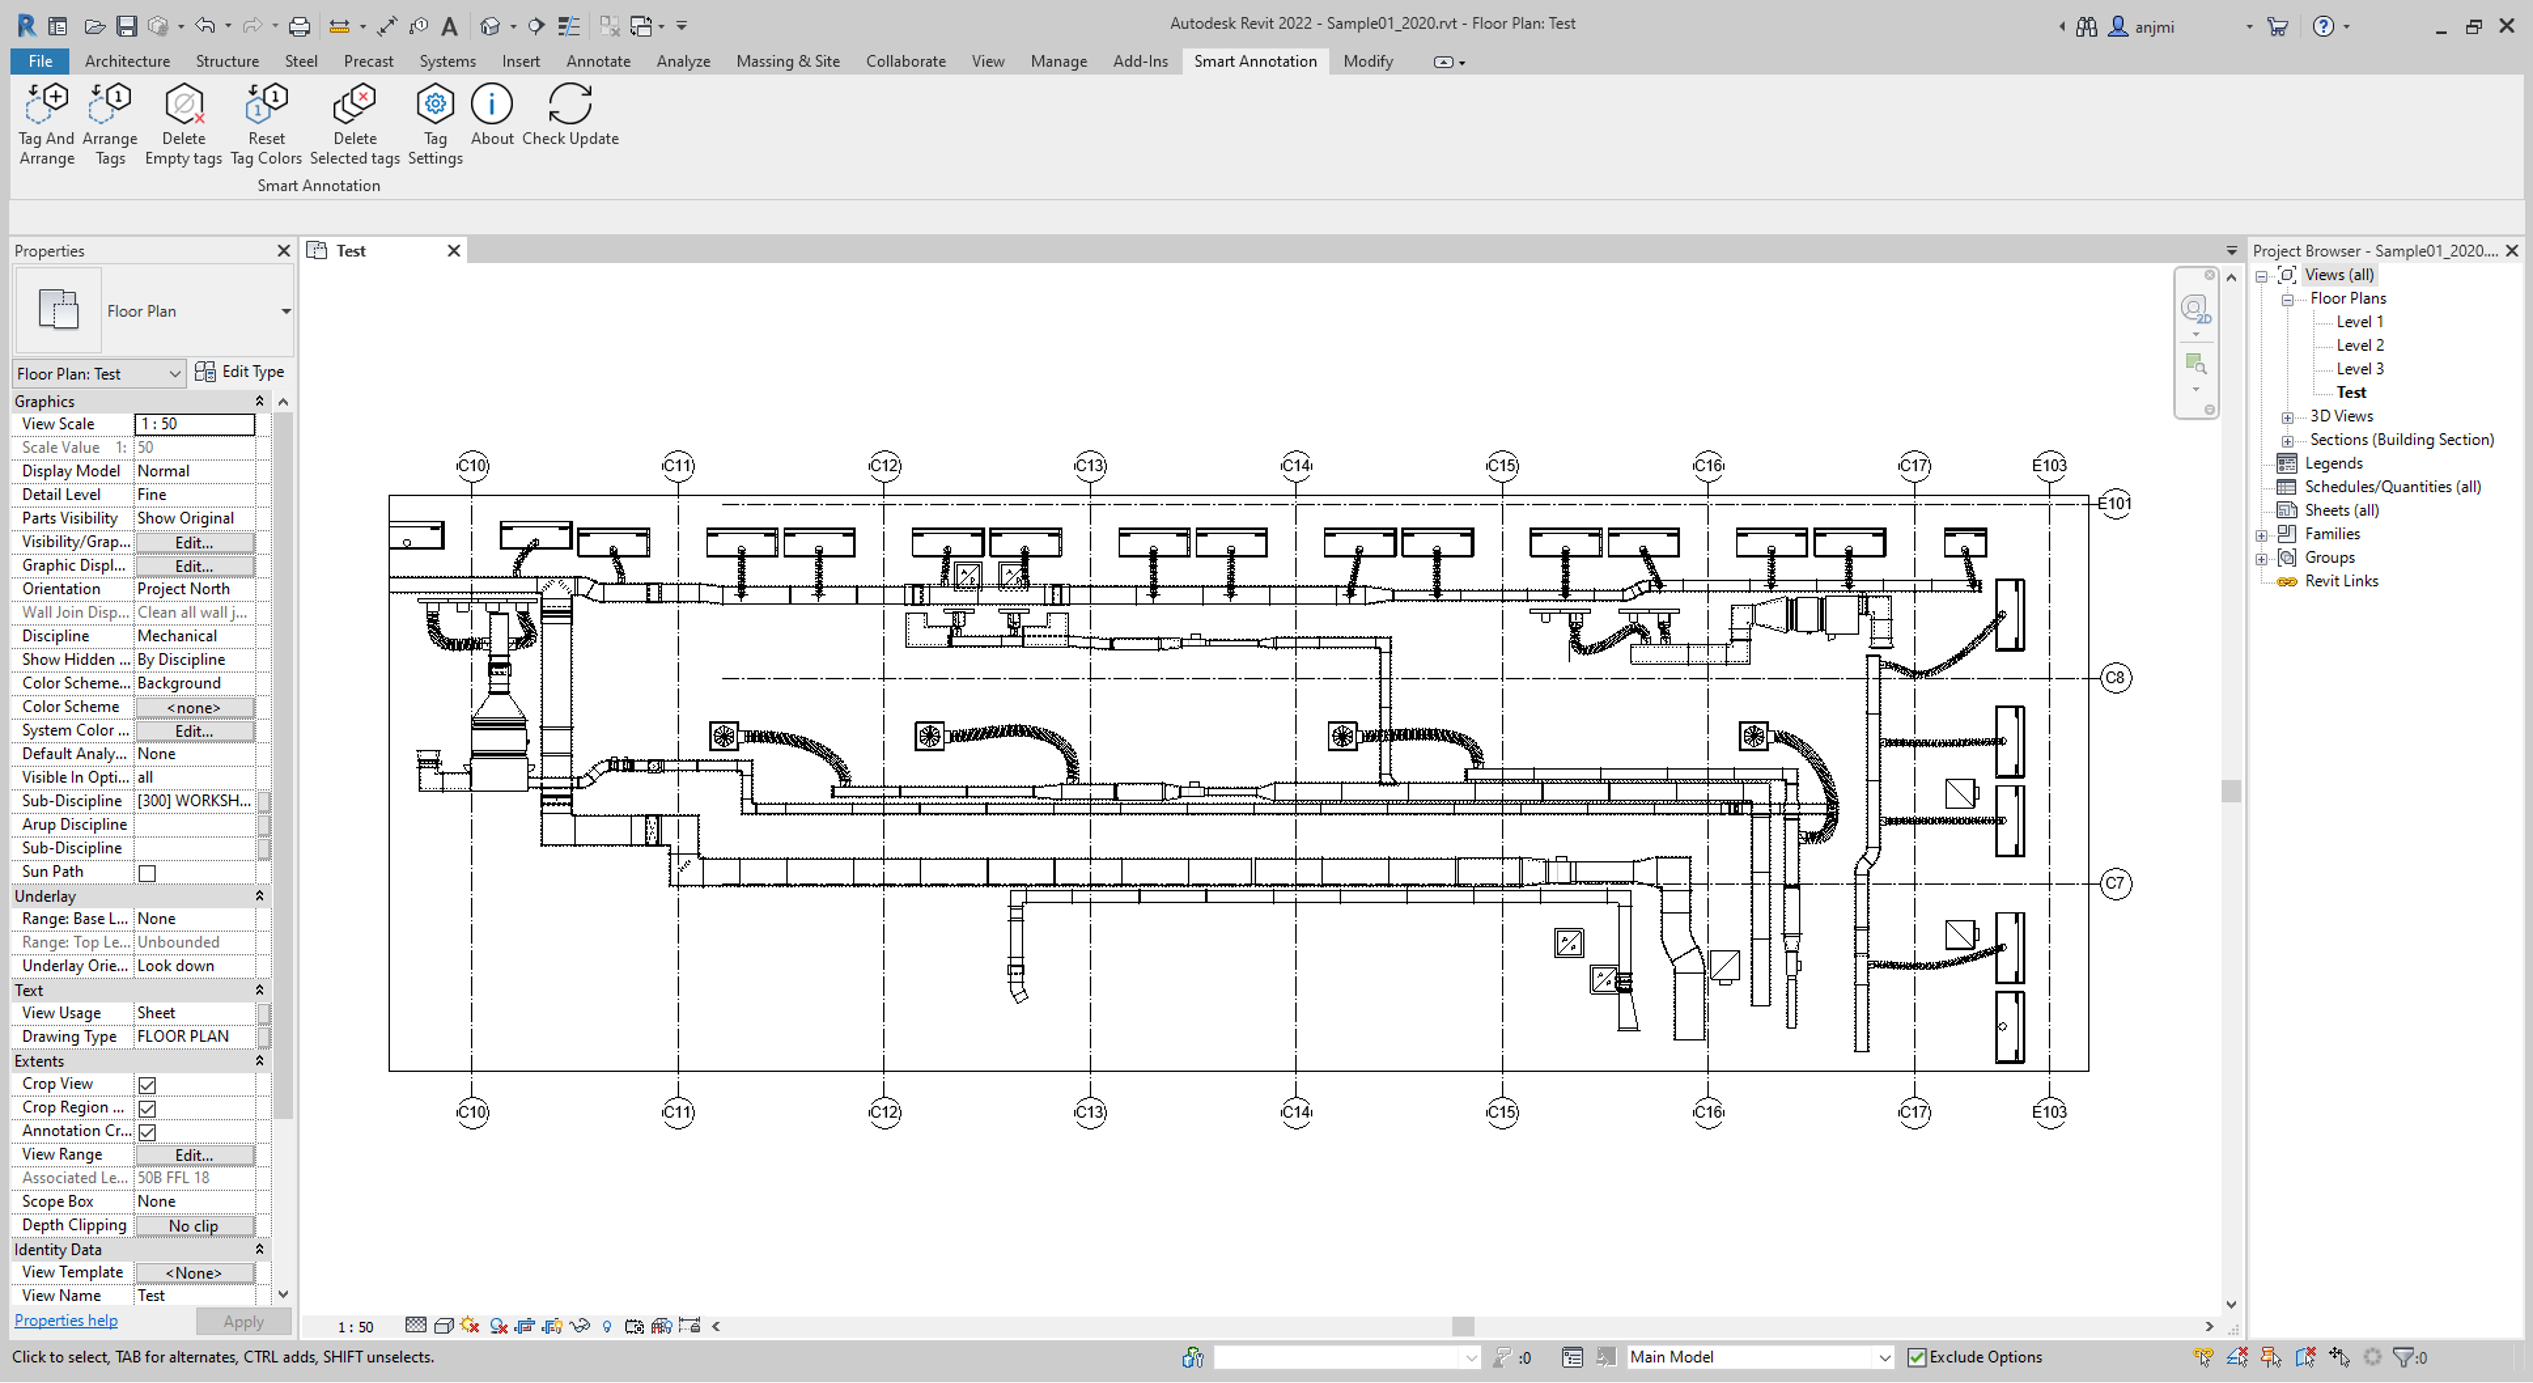This screenshot has height=1383, width=2533.
Task: Expand the 3D Views tree node
Action: (2287, 417)
